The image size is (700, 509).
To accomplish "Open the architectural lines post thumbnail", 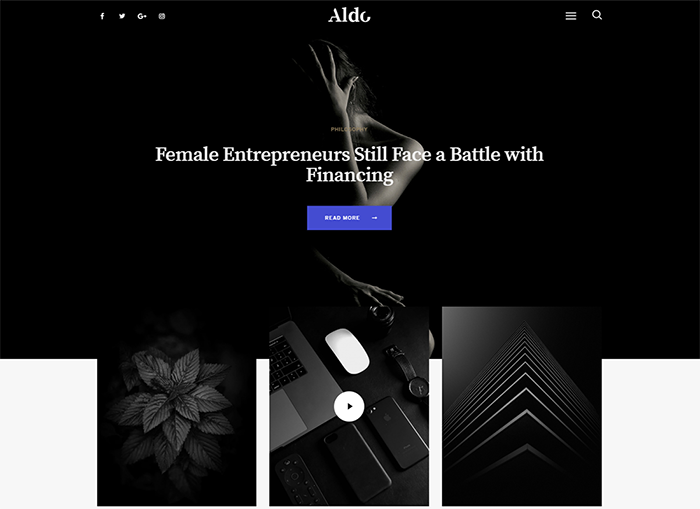I will [x=522, y=407].
